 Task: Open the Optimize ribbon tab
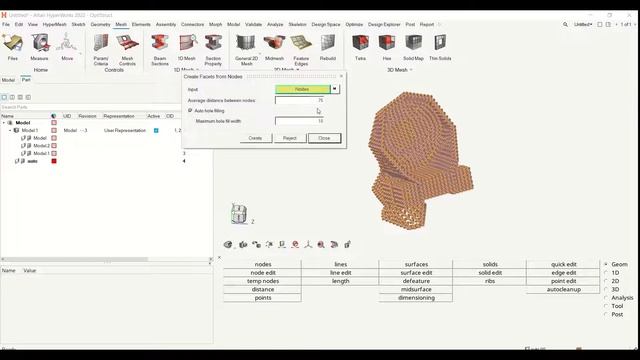(354, 24)
